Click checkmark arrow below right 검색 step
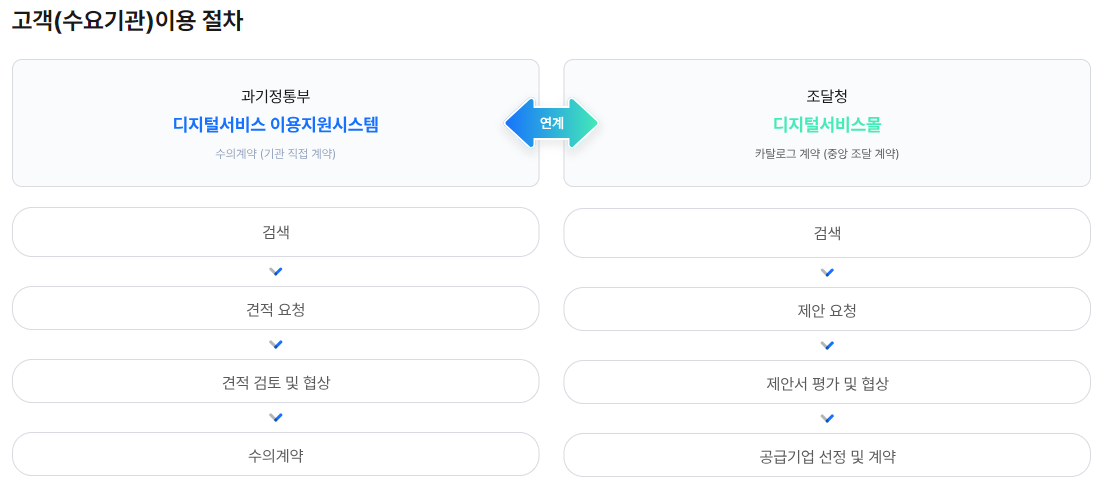The image size is (1103, 499). [827, 272]
